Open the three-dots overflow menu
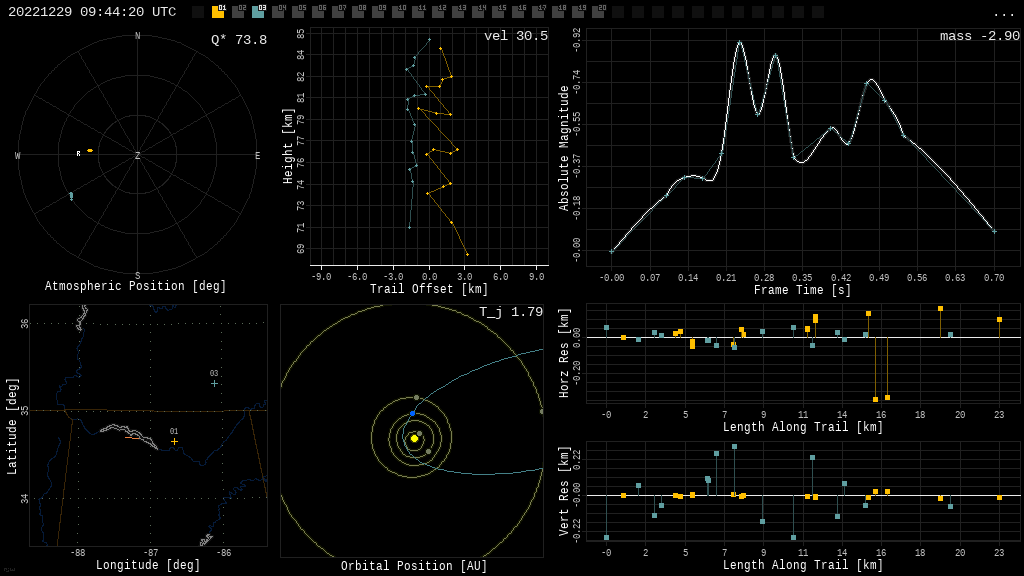 coord(1003,13)
